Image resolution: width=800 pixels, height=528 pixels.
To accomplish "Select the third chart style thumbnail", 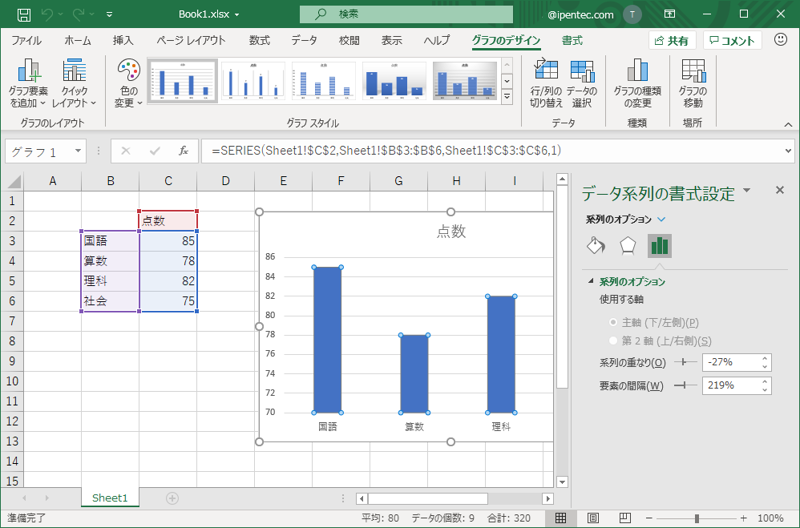I will click(x=324, y=81).
